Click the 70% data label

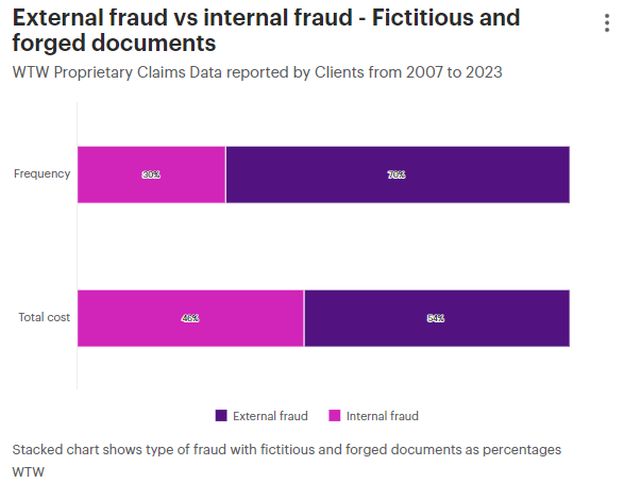397,174
